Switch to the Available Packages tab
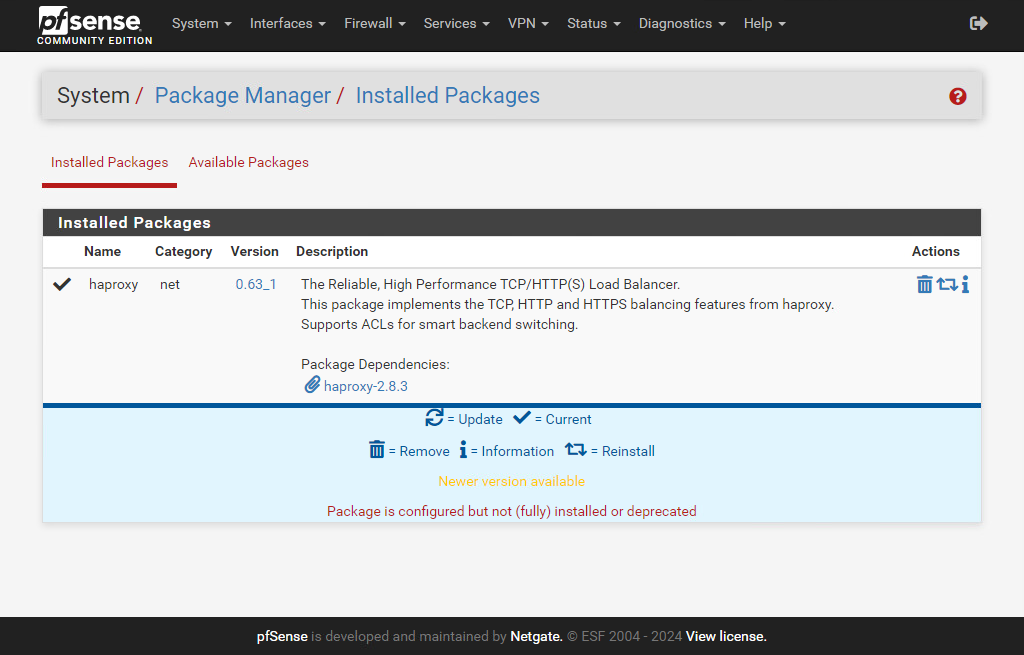The height and width of the screenshot is (655, 1024). coord(248,163)
